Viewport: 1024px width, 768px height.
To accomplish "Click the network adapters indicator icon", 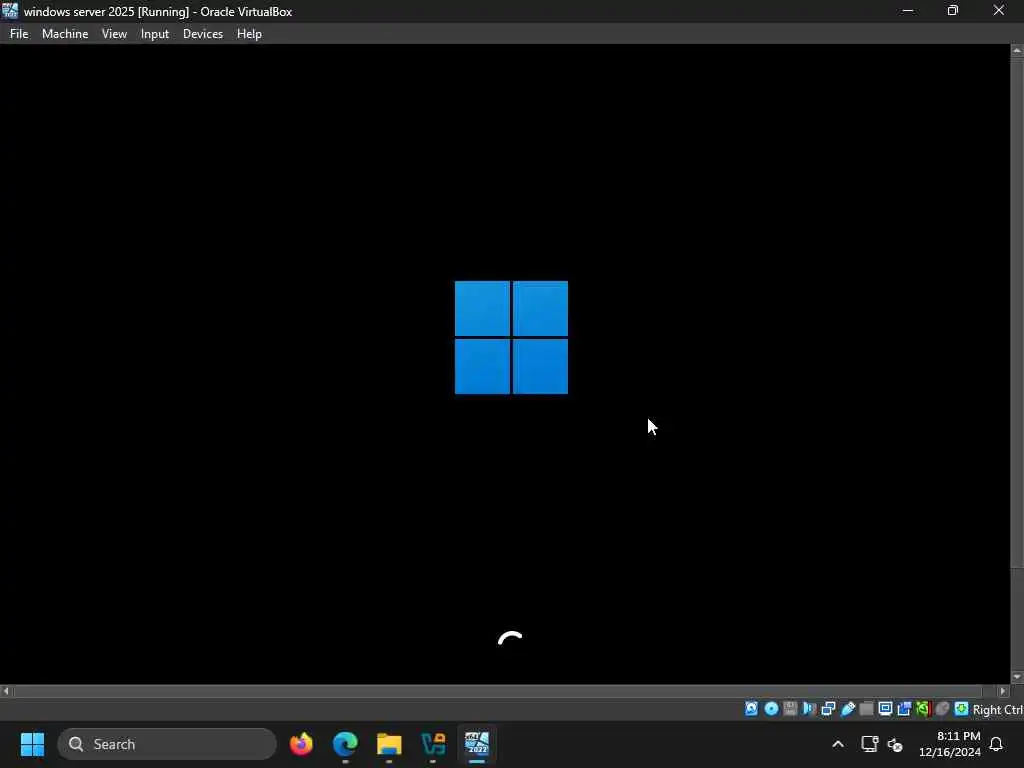I will click(x=828, y=709).
